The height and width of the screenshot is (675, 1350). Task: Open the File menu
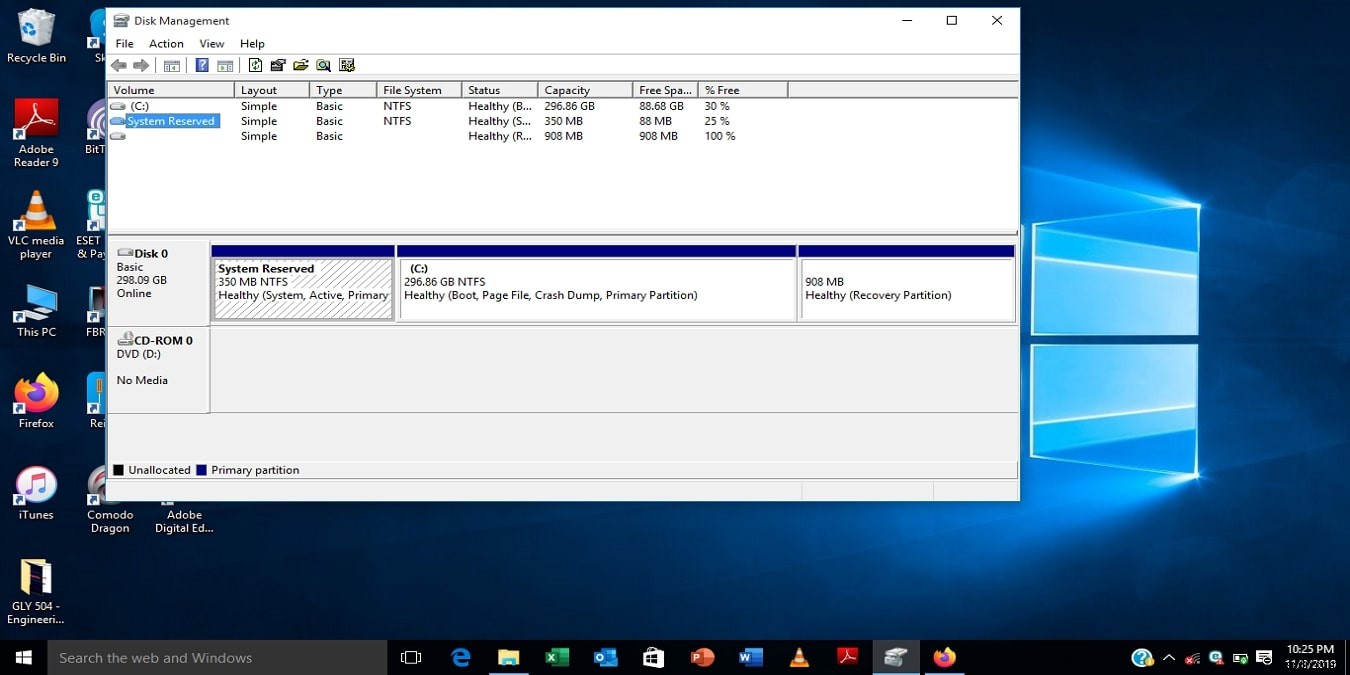click(124, 43)
